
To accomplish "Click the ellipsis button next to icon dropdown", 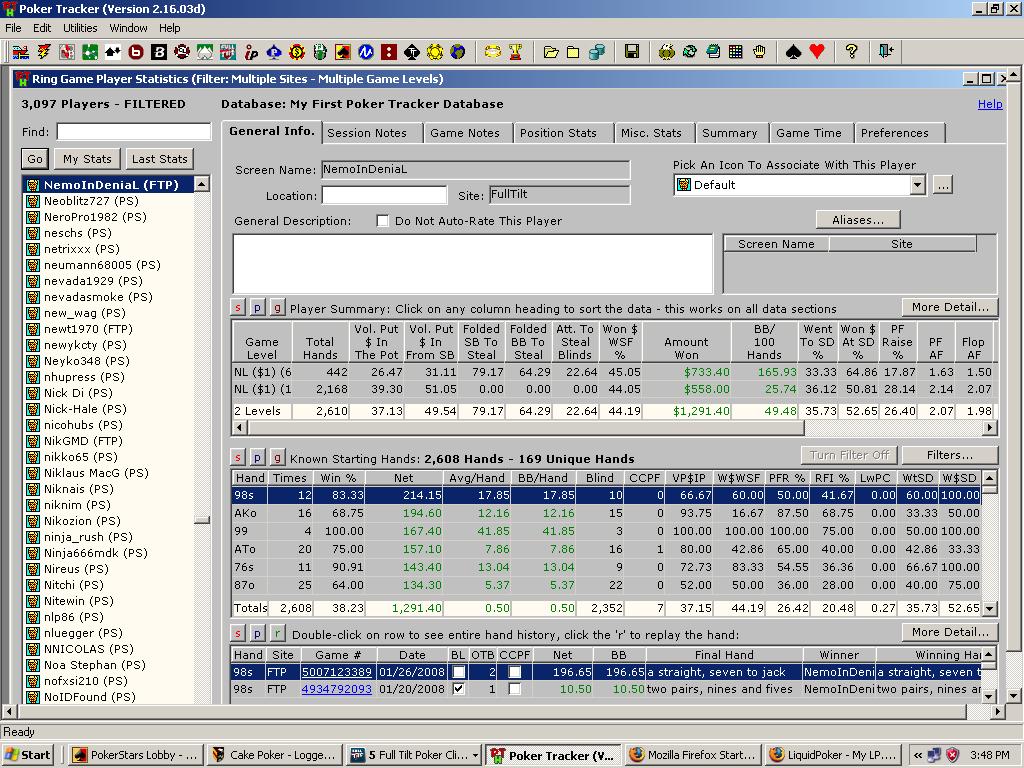I will coord(942,185).
